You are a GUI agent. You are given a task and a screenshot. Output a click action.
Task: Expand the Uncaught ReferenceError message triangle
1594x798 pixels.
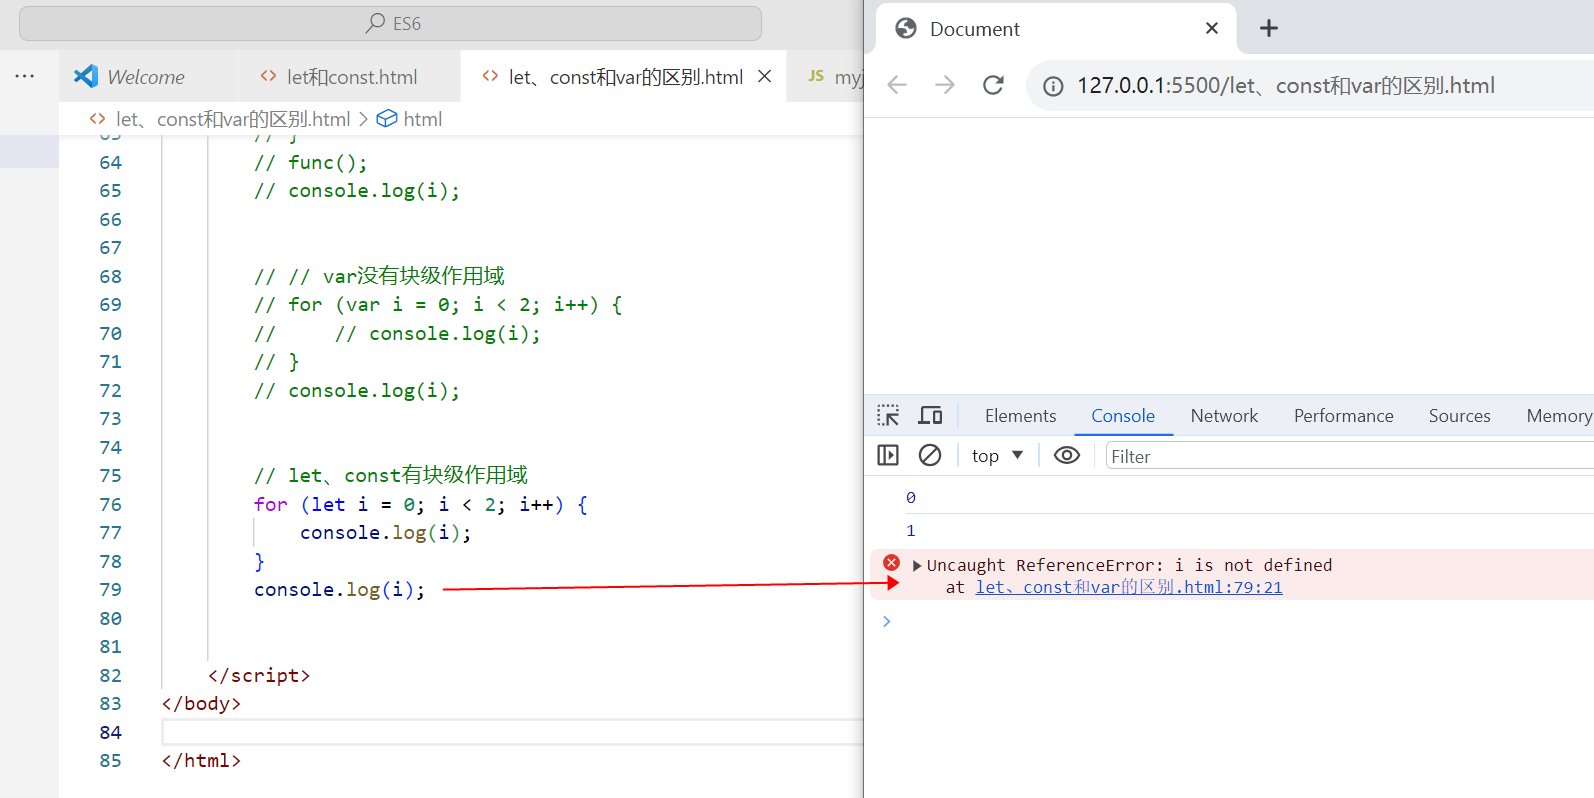(917, 566)
